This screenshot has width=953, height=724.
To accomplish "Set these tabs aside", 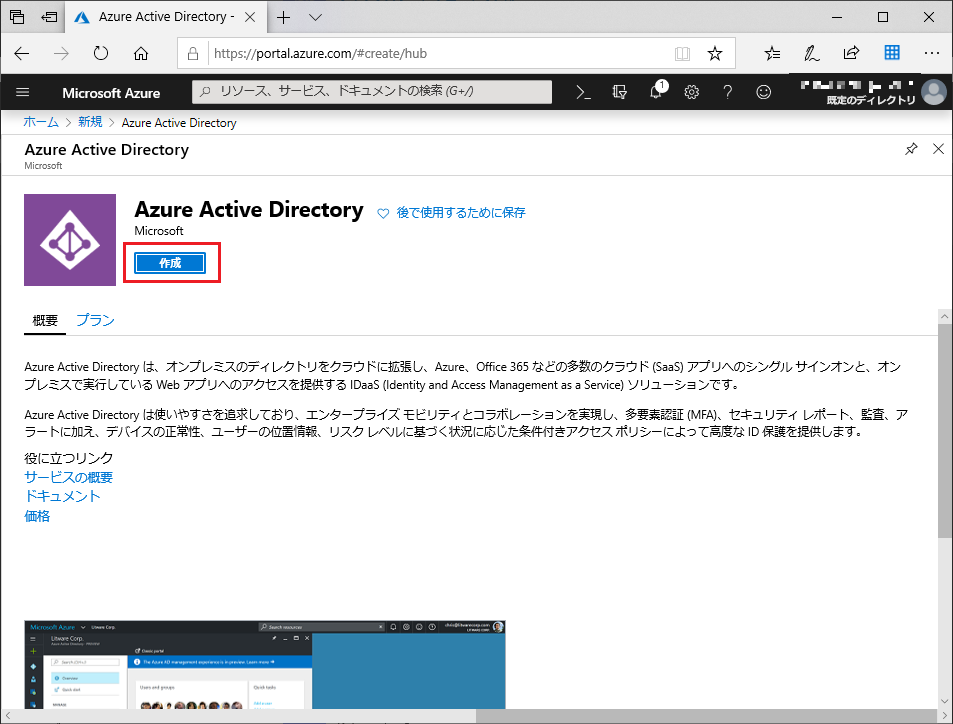I will (49, 17).
